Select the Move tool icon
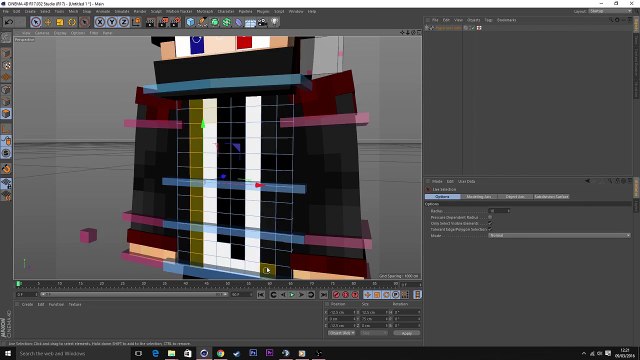 pyautogui.click(x=48, y=22)
